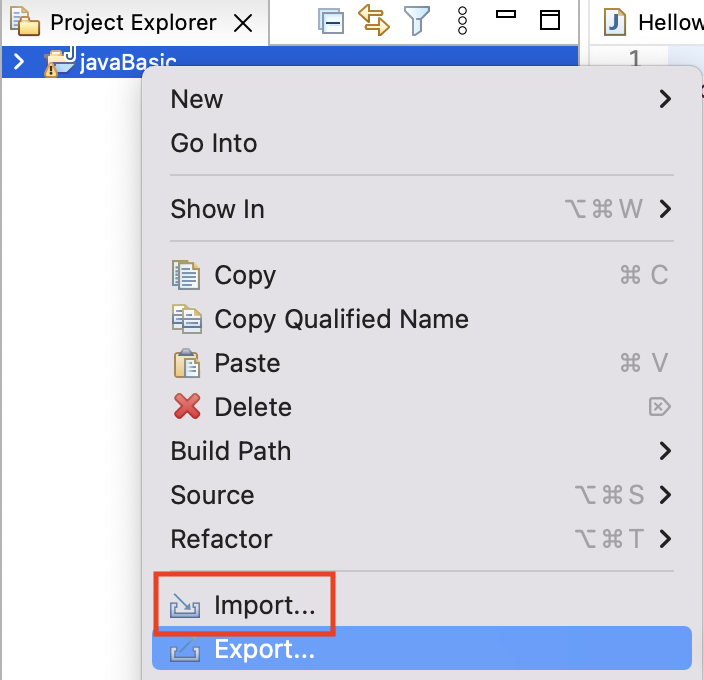The height and width of the screenshot is (680, 704).
Task: Click the javaBasic project folder icon
Action: point(59,61)
